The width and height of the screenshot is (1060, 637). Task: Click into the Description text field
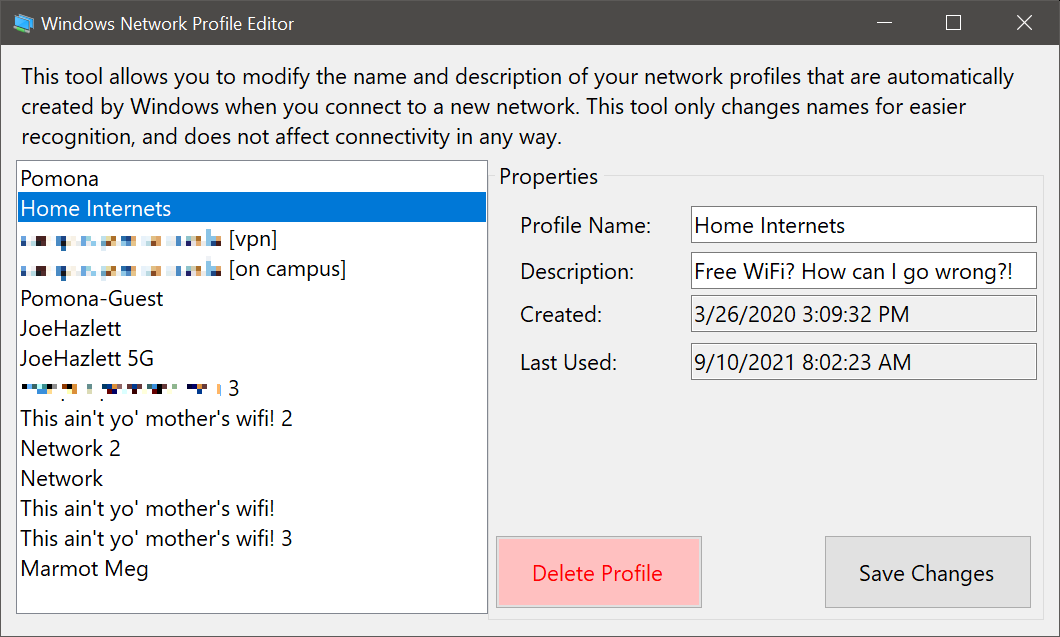[x=863, y=271]
